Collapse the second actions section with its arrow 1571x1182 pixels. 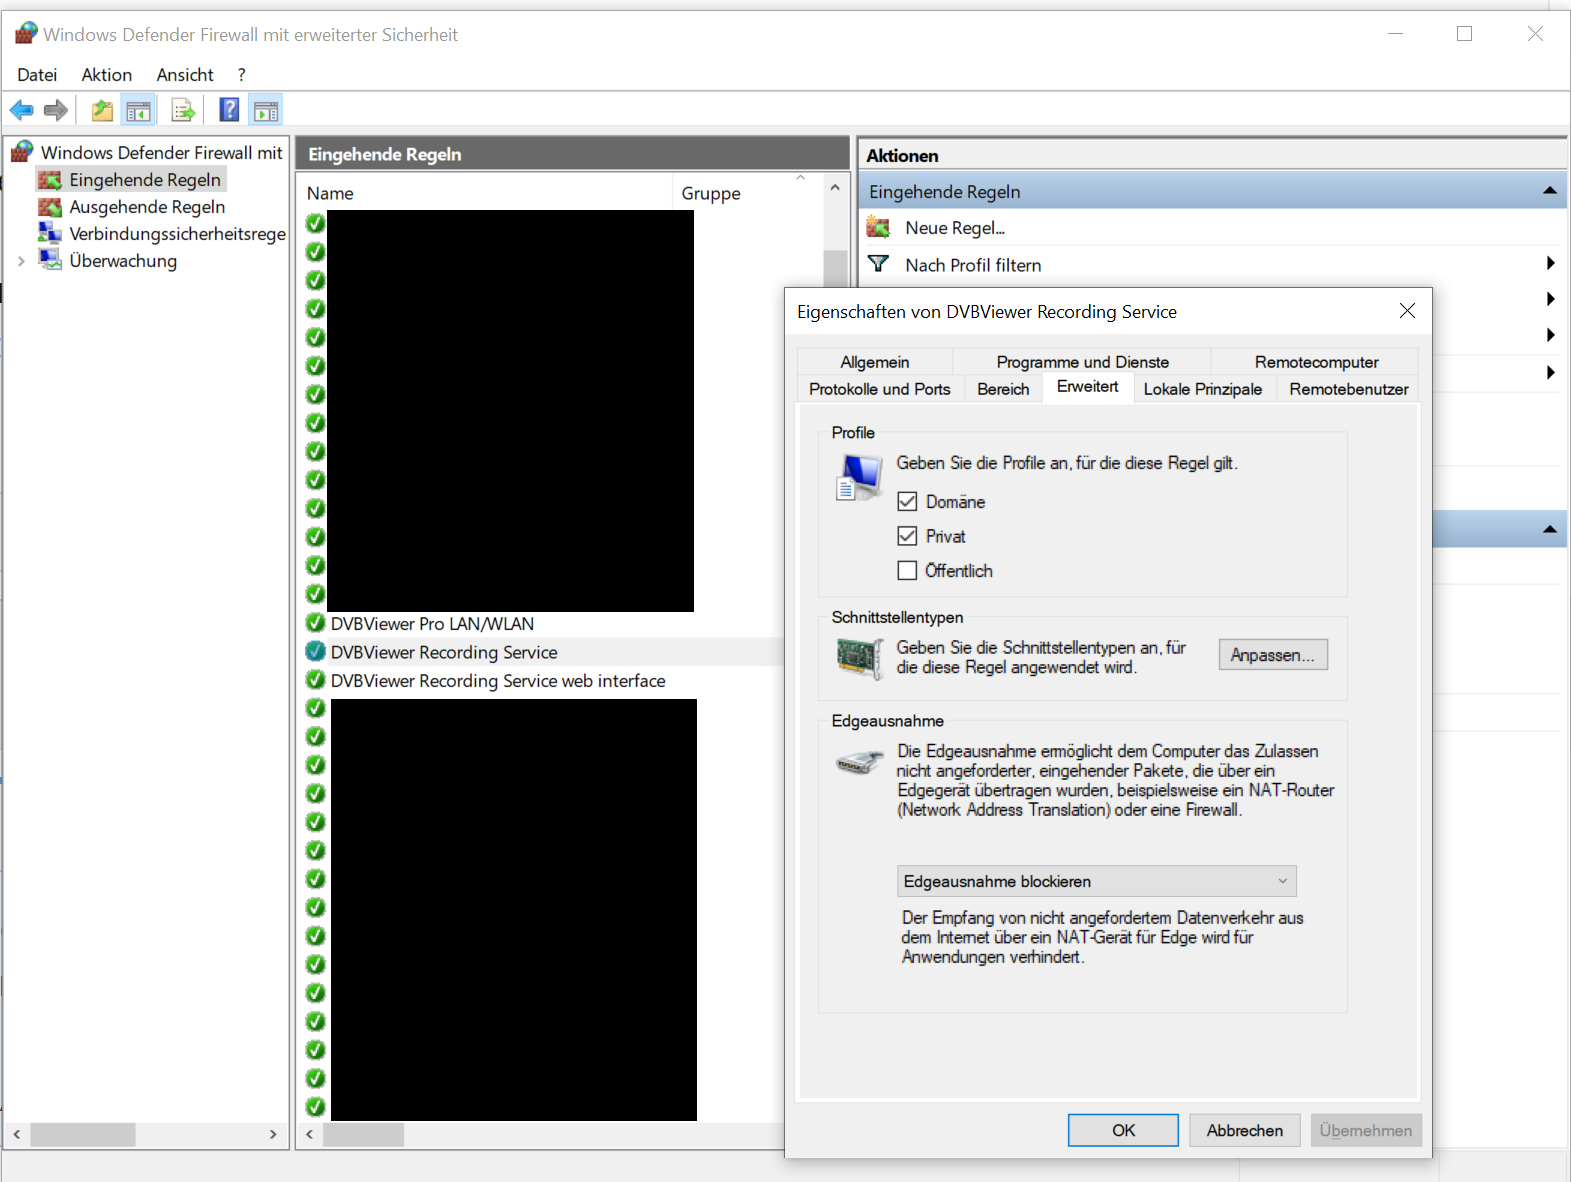tap(1550, 529)
